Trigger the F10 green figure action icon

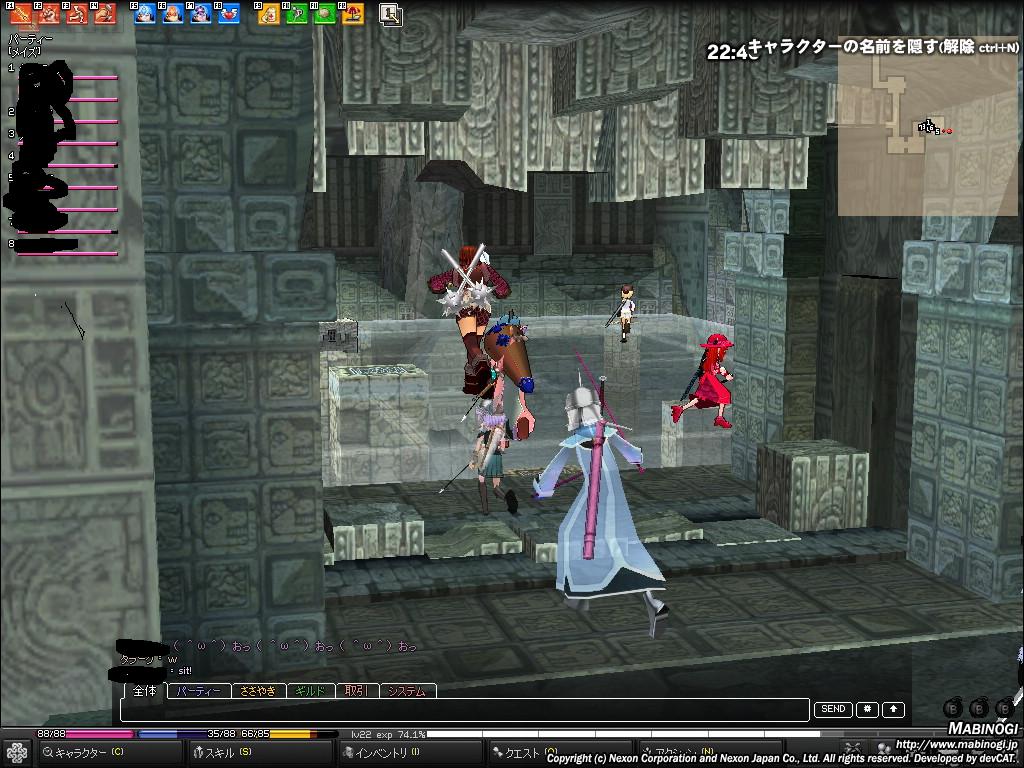coord(296,14)
